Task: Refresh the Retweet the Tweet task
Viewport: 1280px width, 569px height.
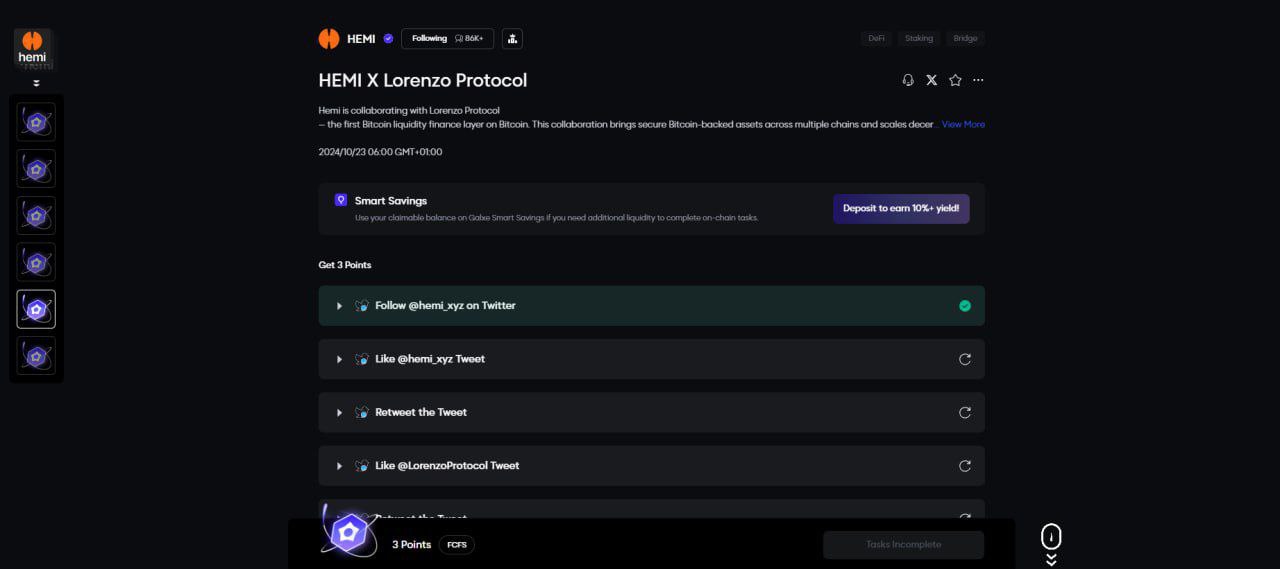Action: point(965,412)
